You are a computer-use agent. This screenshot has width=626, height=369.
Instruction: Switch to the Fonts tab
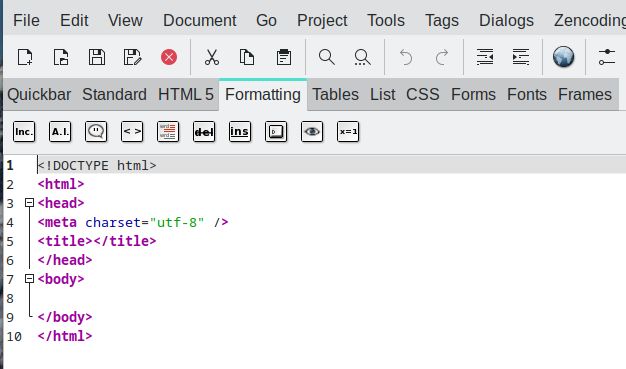[x=527, y=95]
